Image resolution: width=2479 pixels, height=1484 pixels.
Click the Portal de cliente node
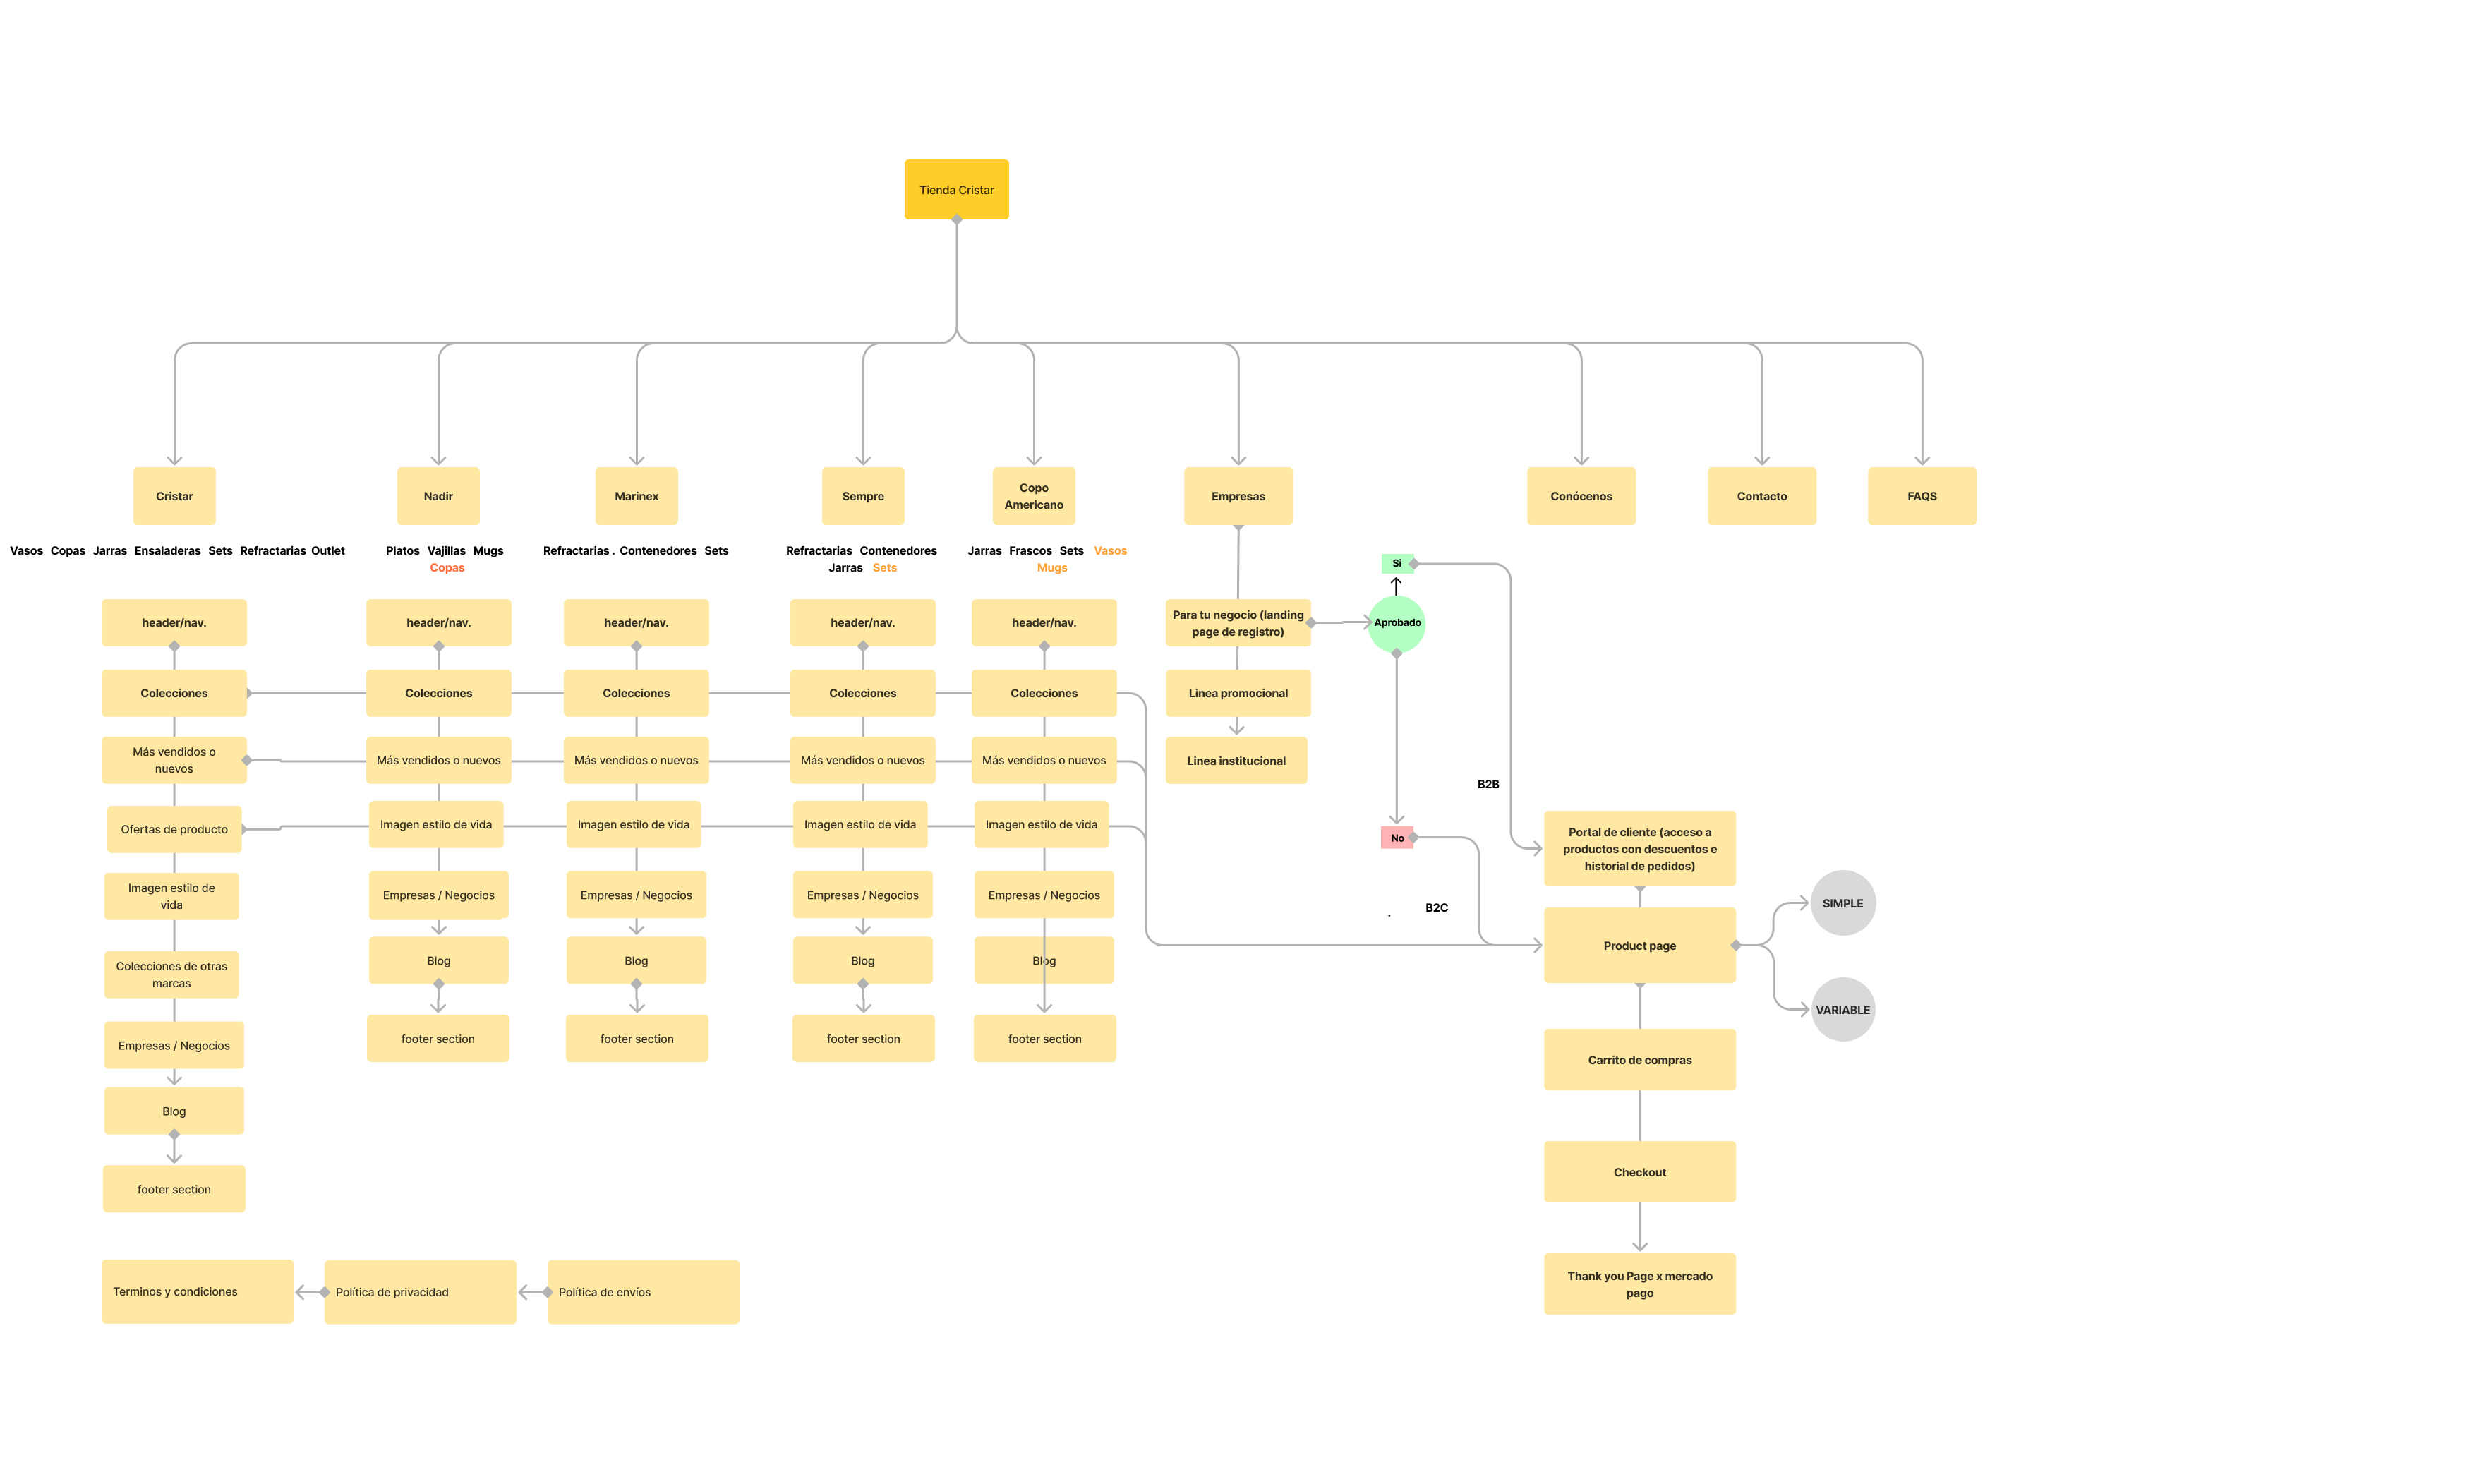(1639, 849)
